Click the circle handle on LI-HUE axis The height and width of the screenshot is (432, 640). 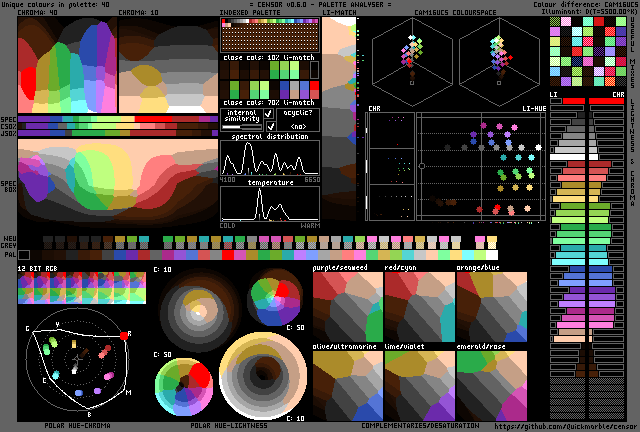point(422,165)
